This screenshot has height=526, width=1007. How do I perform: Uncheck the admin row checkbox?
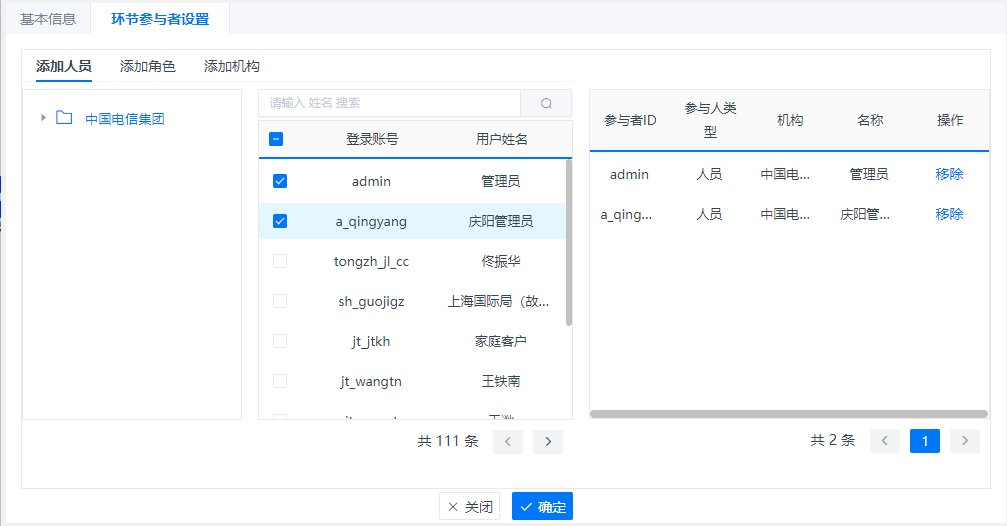[x=280, y=181]
